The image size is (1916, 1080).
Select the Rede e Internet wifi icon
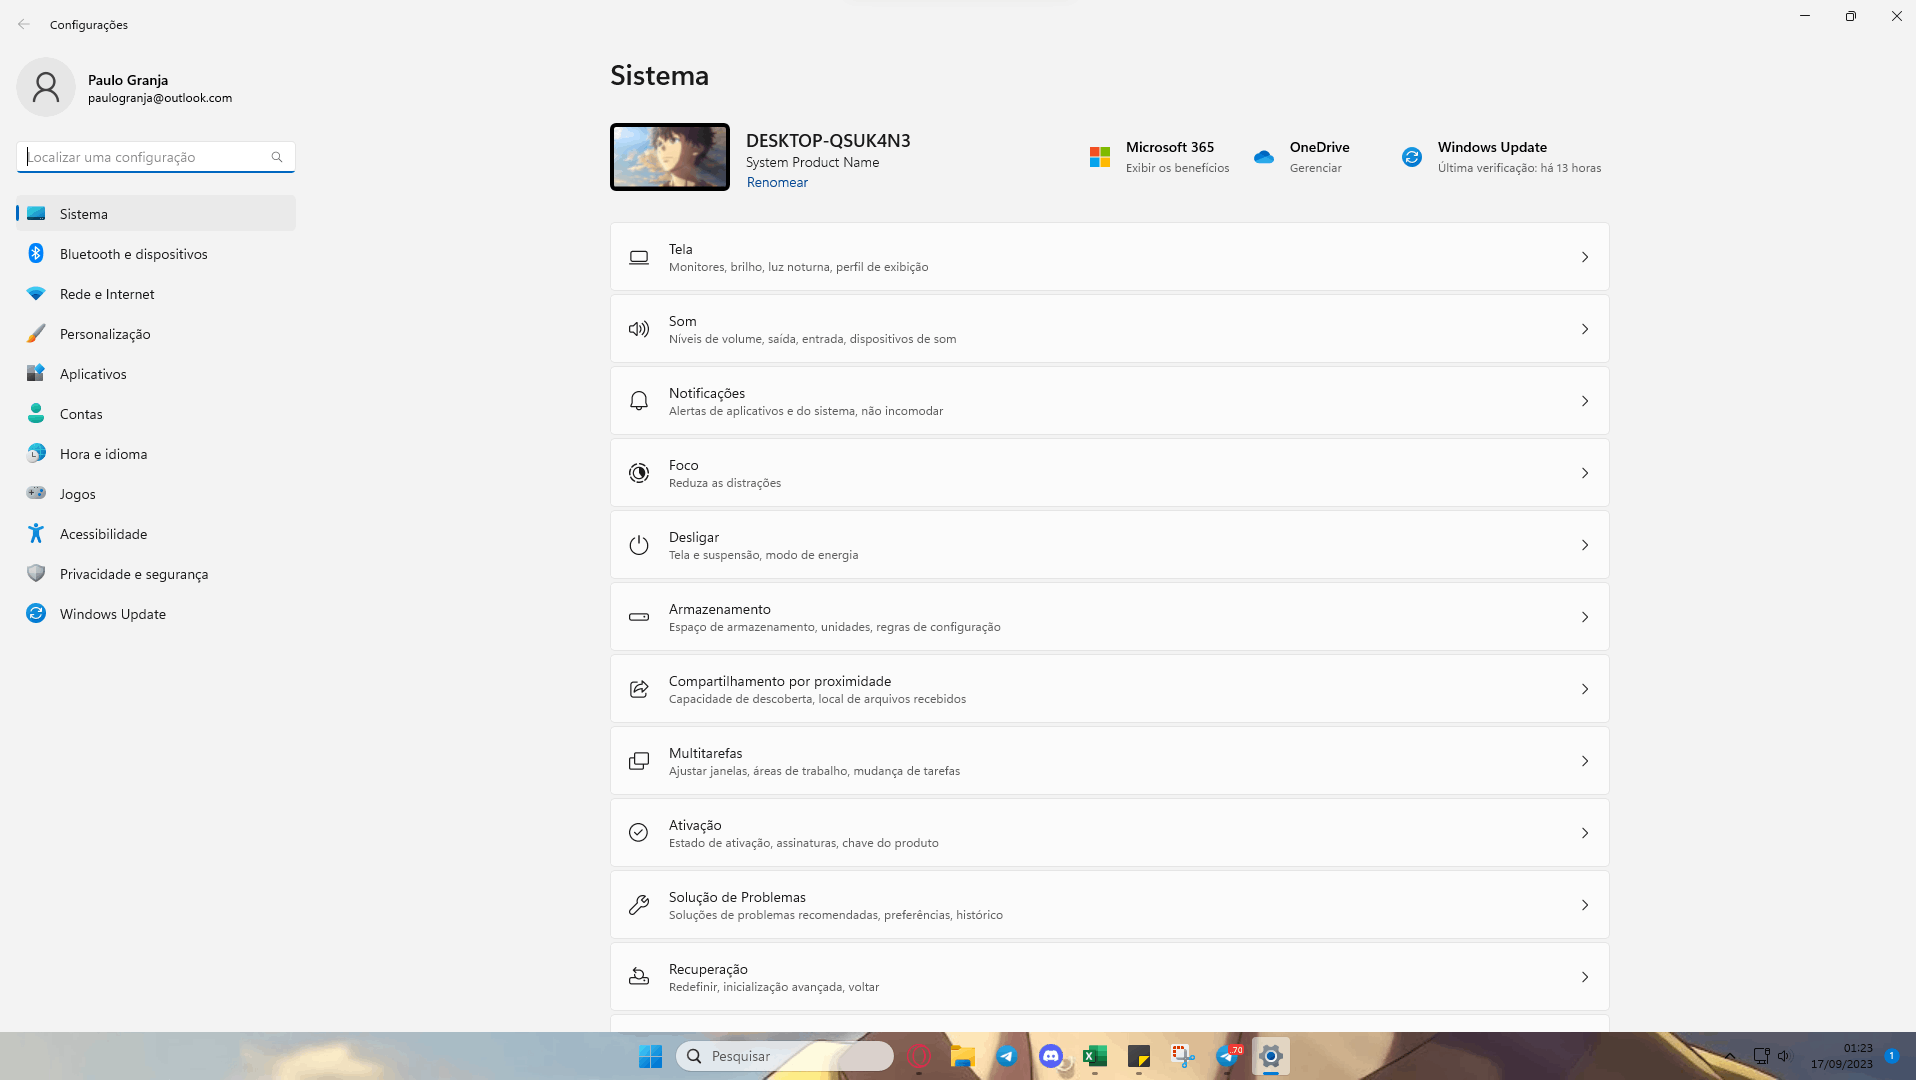[36, 294]
